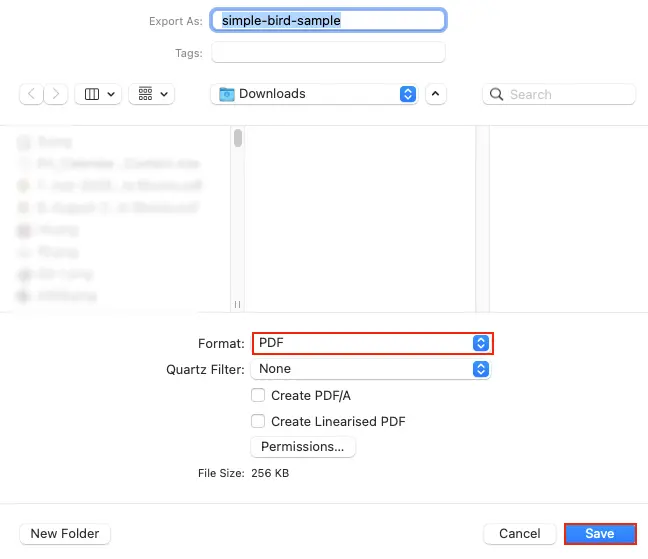648x559 pixels.
Task: Open the grid grouping options dropdown
Action: pyautogui.click(x=152, y=94)
